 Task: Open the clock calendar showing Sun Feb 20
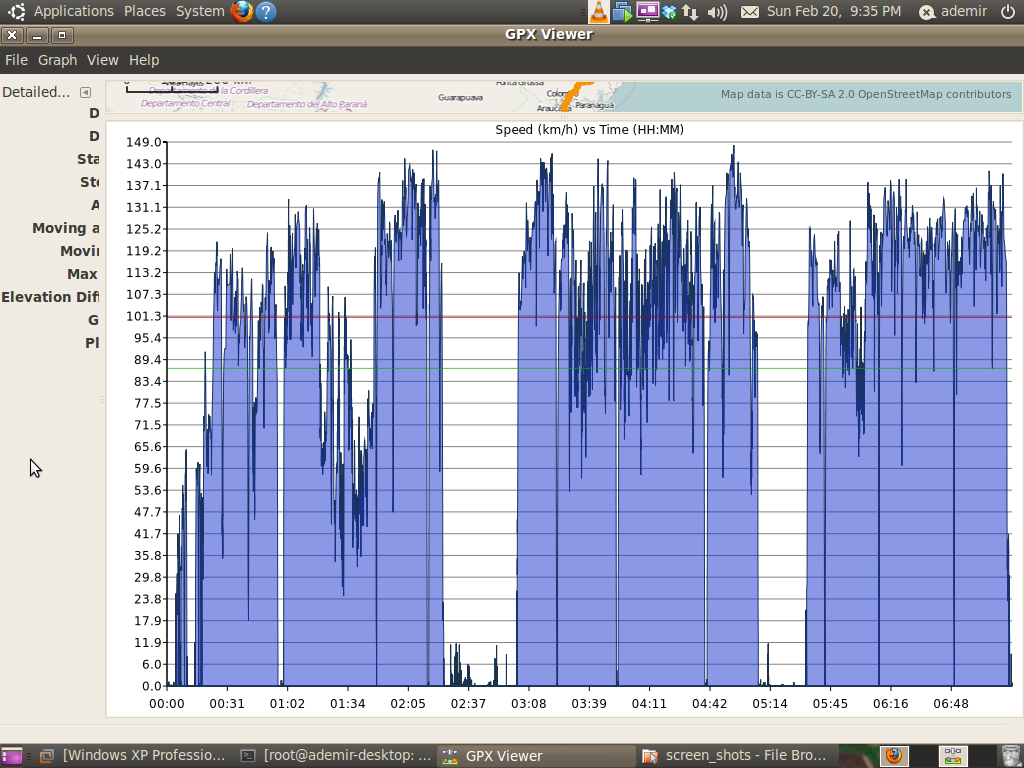pos(834,12)
